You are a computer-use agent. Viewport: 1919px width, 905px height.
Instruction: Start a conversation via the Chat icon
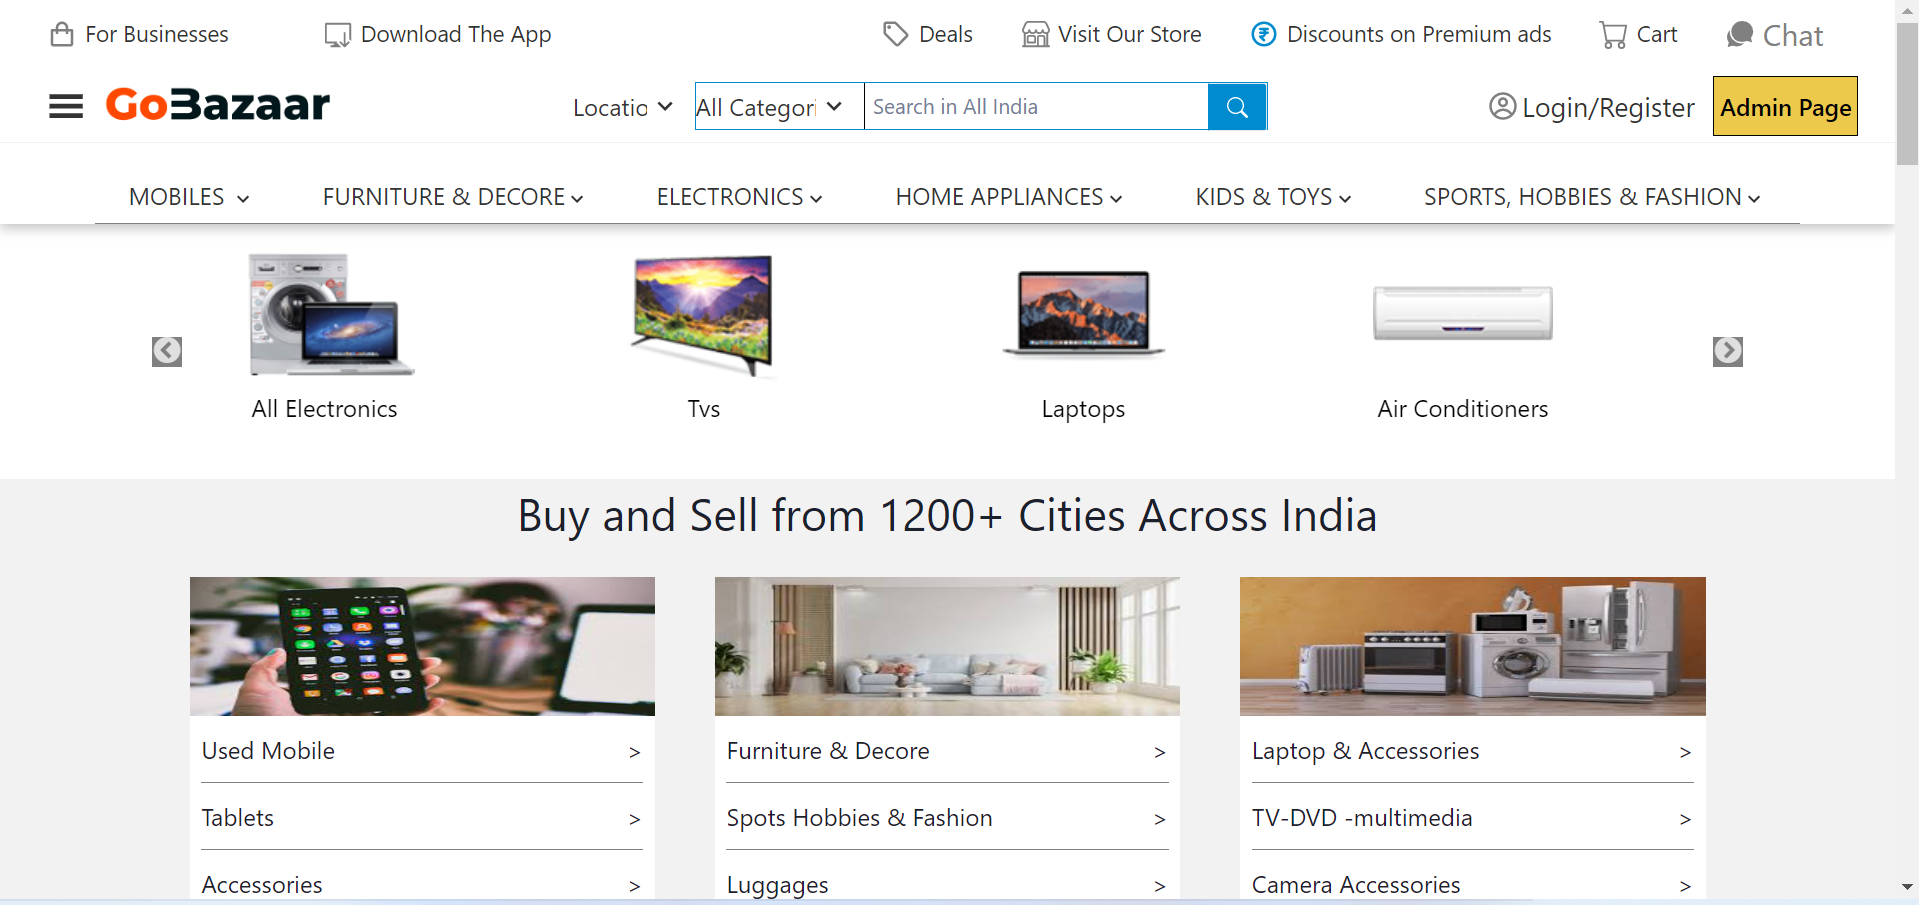(x=1738, y=33)
